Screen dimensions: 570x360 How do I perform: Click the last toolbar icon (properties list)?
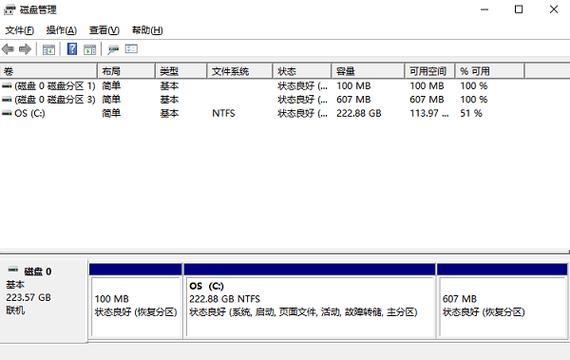coord(131,49)
